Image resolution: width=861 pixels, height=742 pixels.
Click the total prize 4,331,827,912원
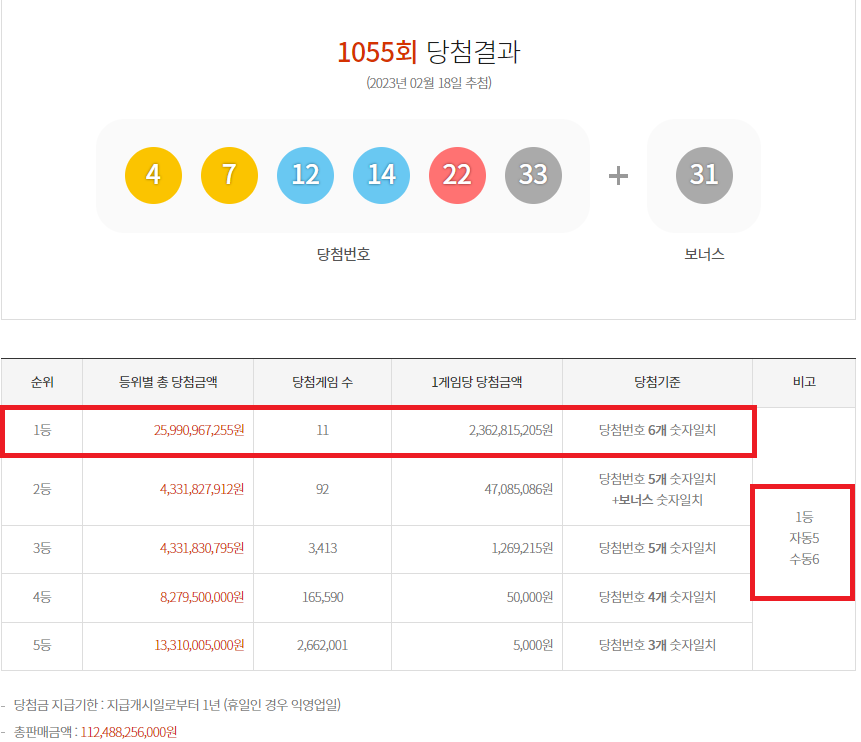[202, 489]
